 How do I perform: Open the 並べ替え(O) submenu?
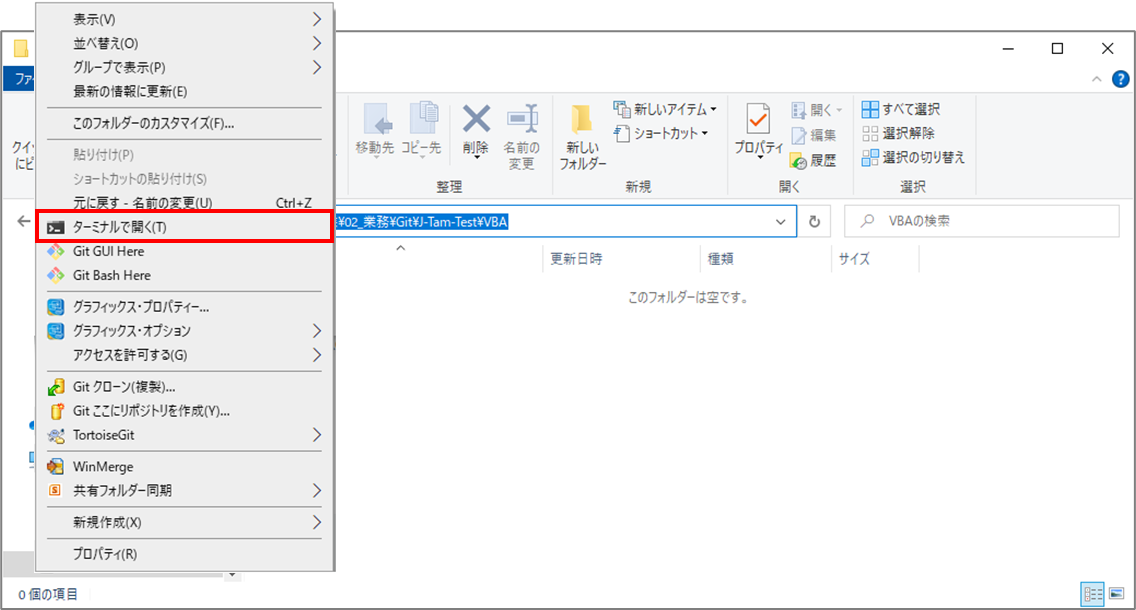(185, 43)
